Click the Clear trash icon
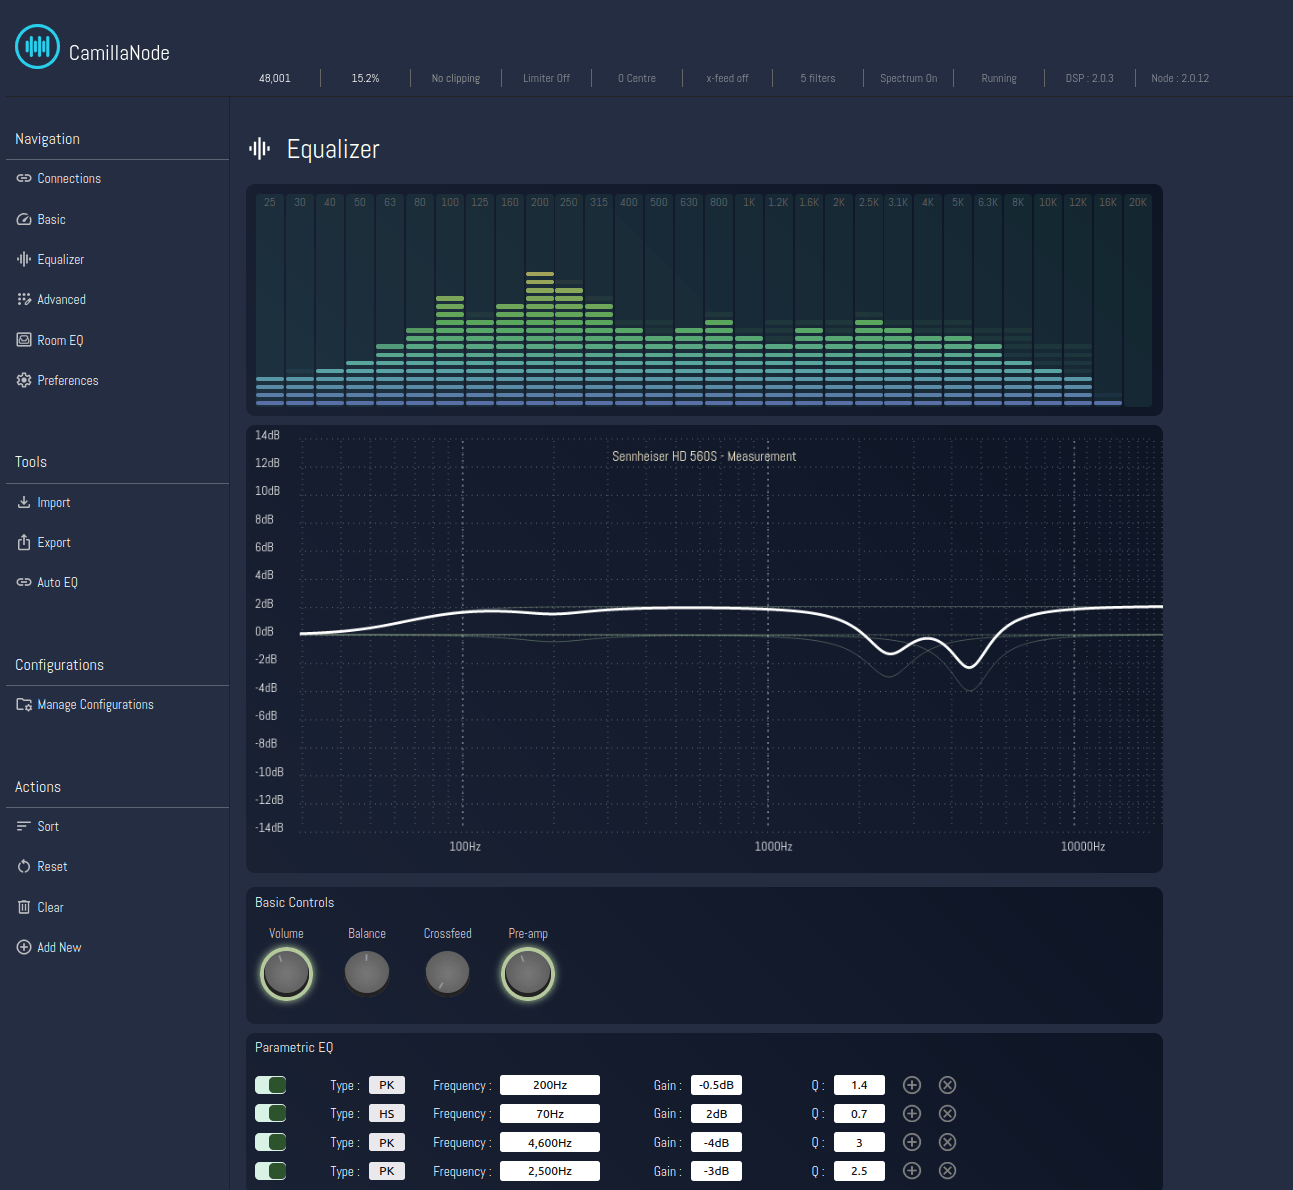The height and width of the screenshot is (1190, 1293). (x=24, y=907)
